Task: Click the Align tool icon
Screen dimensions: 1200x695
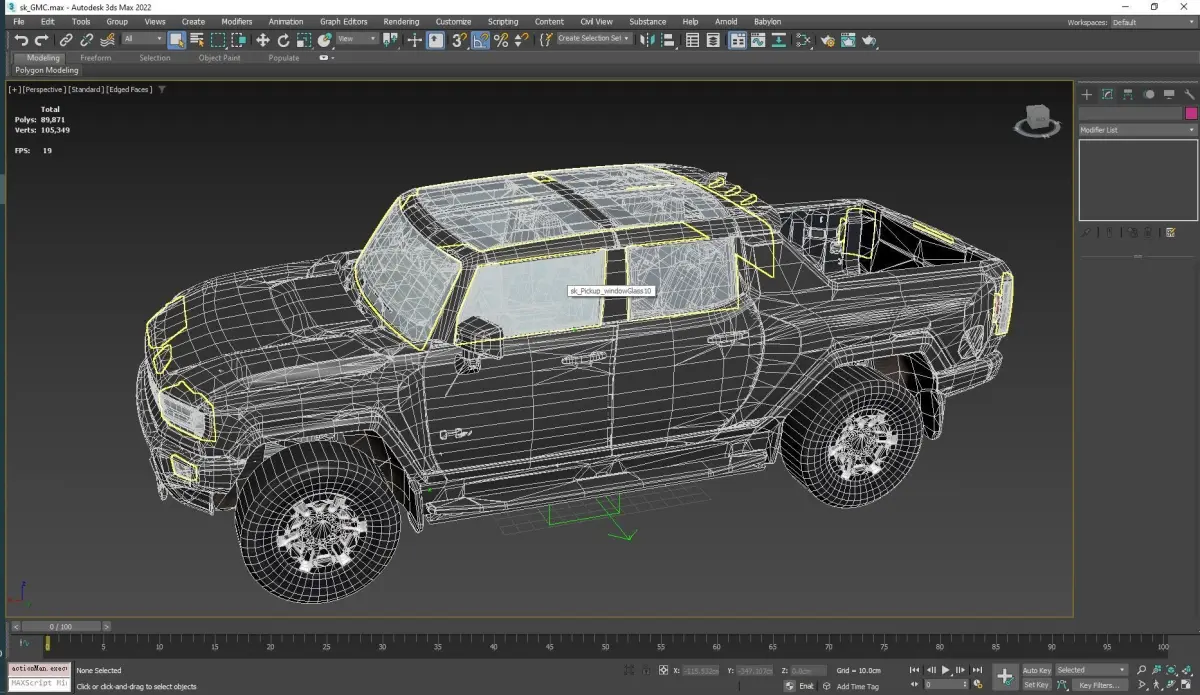Action: pyautogui.click(x=668, y=40)
